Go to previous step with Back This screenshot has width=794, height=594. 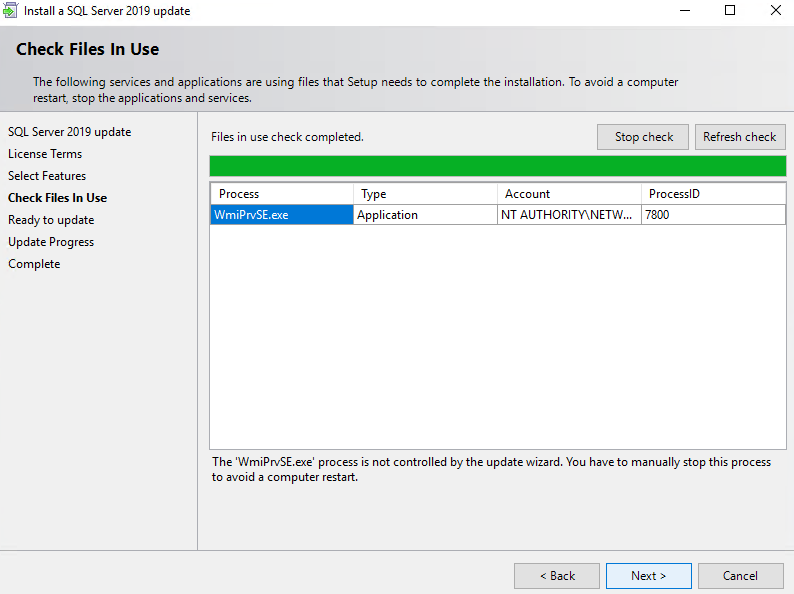click(557, 576)
